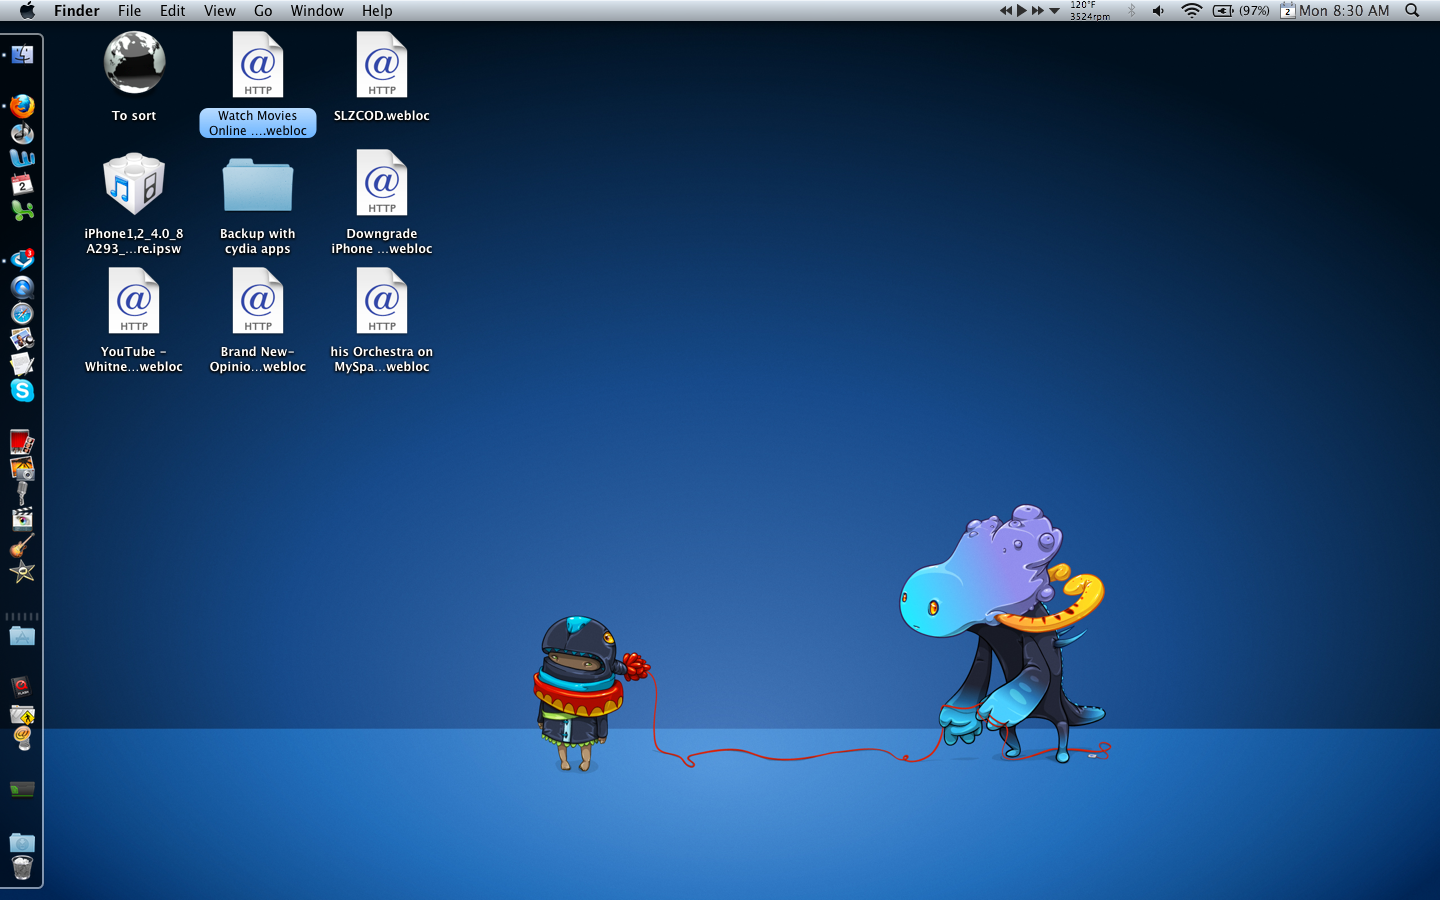1440x900 pixels.
Task: Open Flash icon in the dock
Action: (22, 687)
